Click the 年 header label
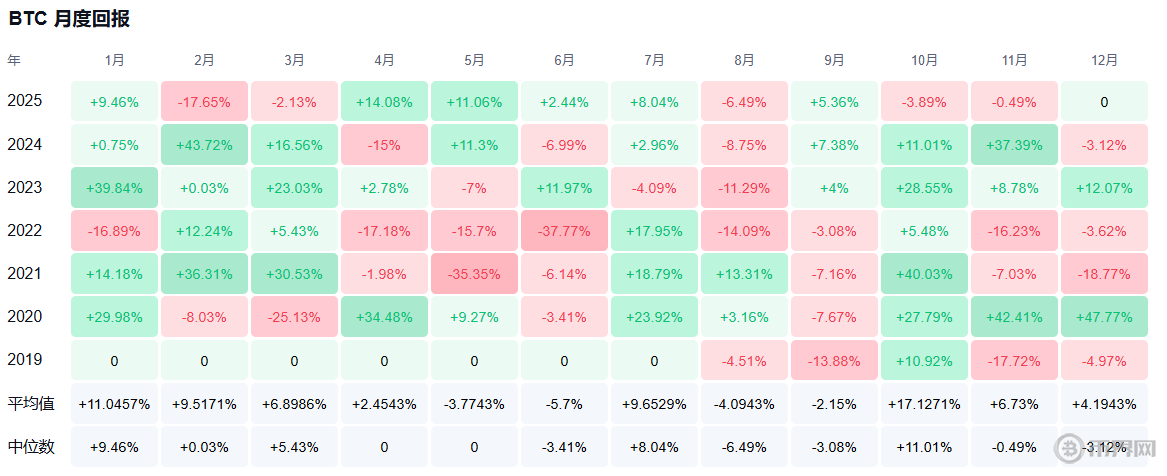Screen dimensions: 1167x476 click(14, 60)
